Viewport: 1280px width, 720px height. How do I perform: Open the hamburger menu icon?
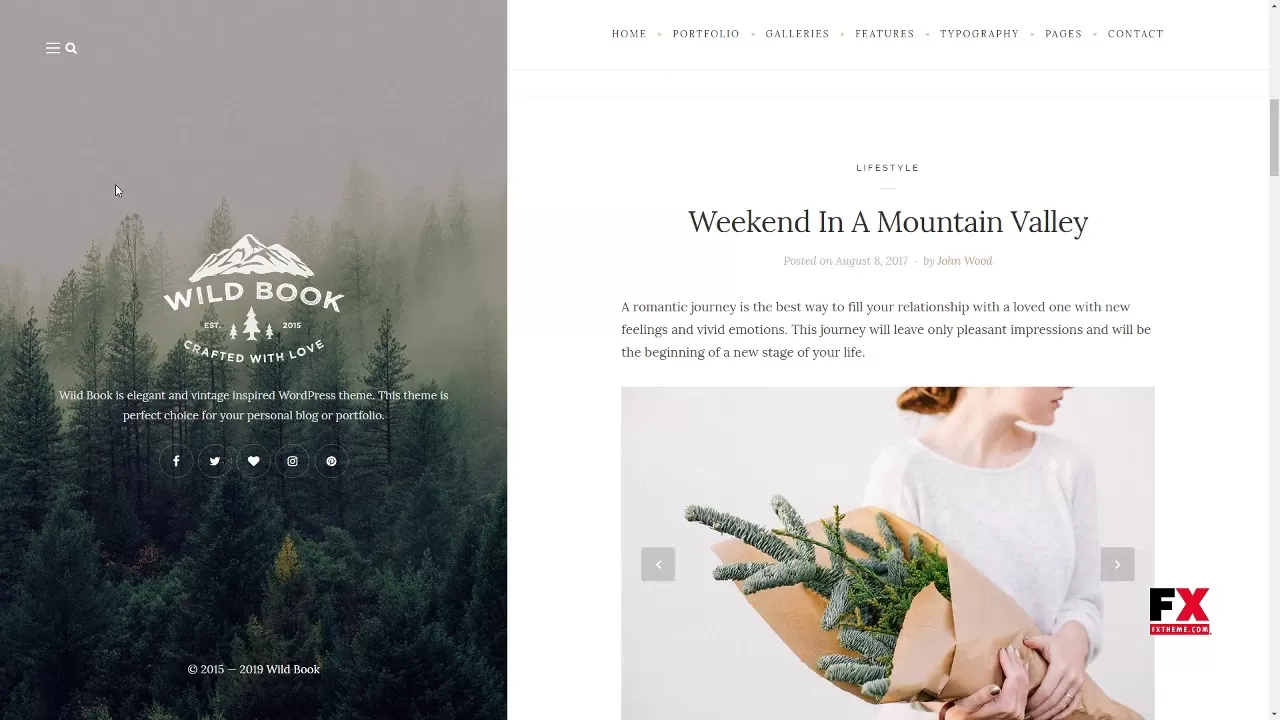[x=52, y=48]
